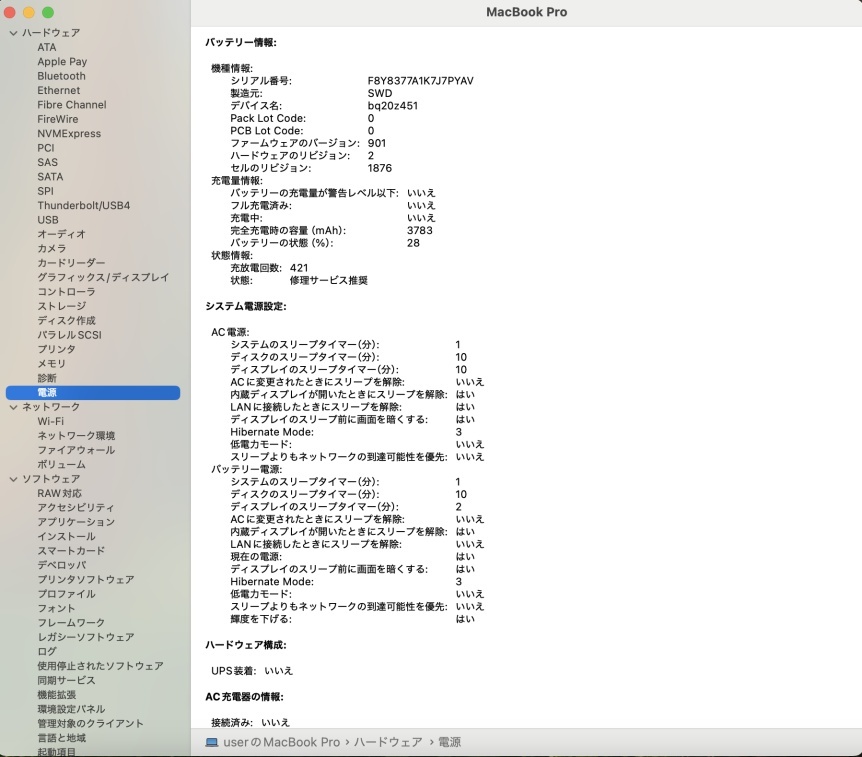Click the computer icon in the breadcrumb bar
862x757 pixels.
[x=210, y=742]
